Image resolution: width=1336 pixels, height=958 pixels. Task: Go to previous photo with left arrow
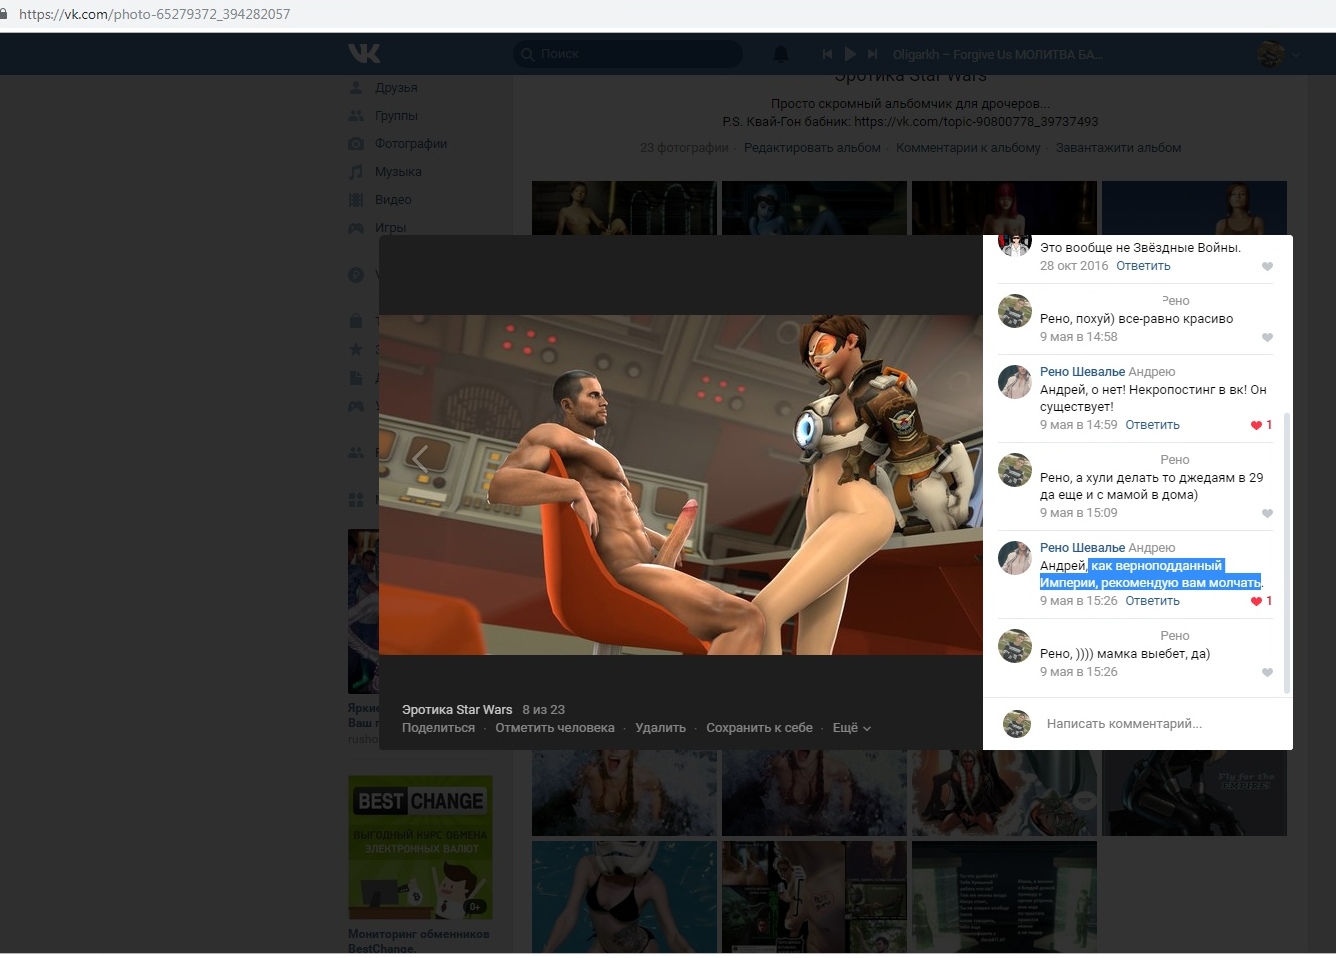pyautogui.click(x=420, y=459)
